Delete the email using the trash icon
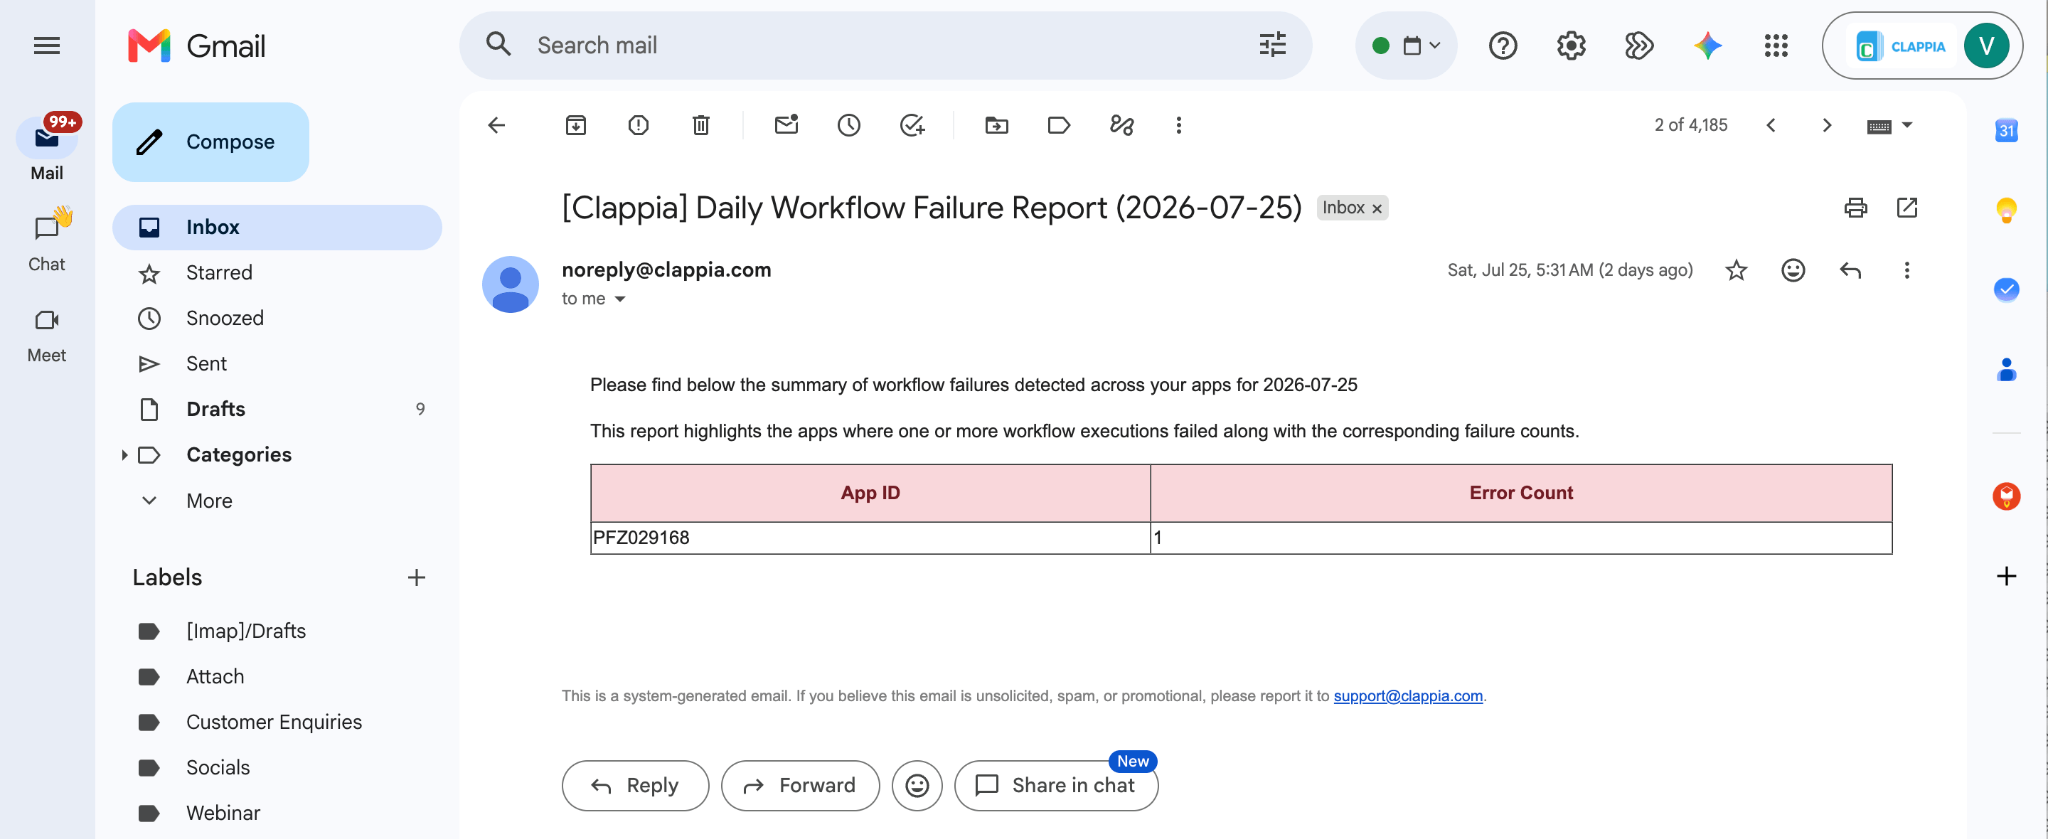The height and width of the screenshot is (839, 2048). coord(701,125)
